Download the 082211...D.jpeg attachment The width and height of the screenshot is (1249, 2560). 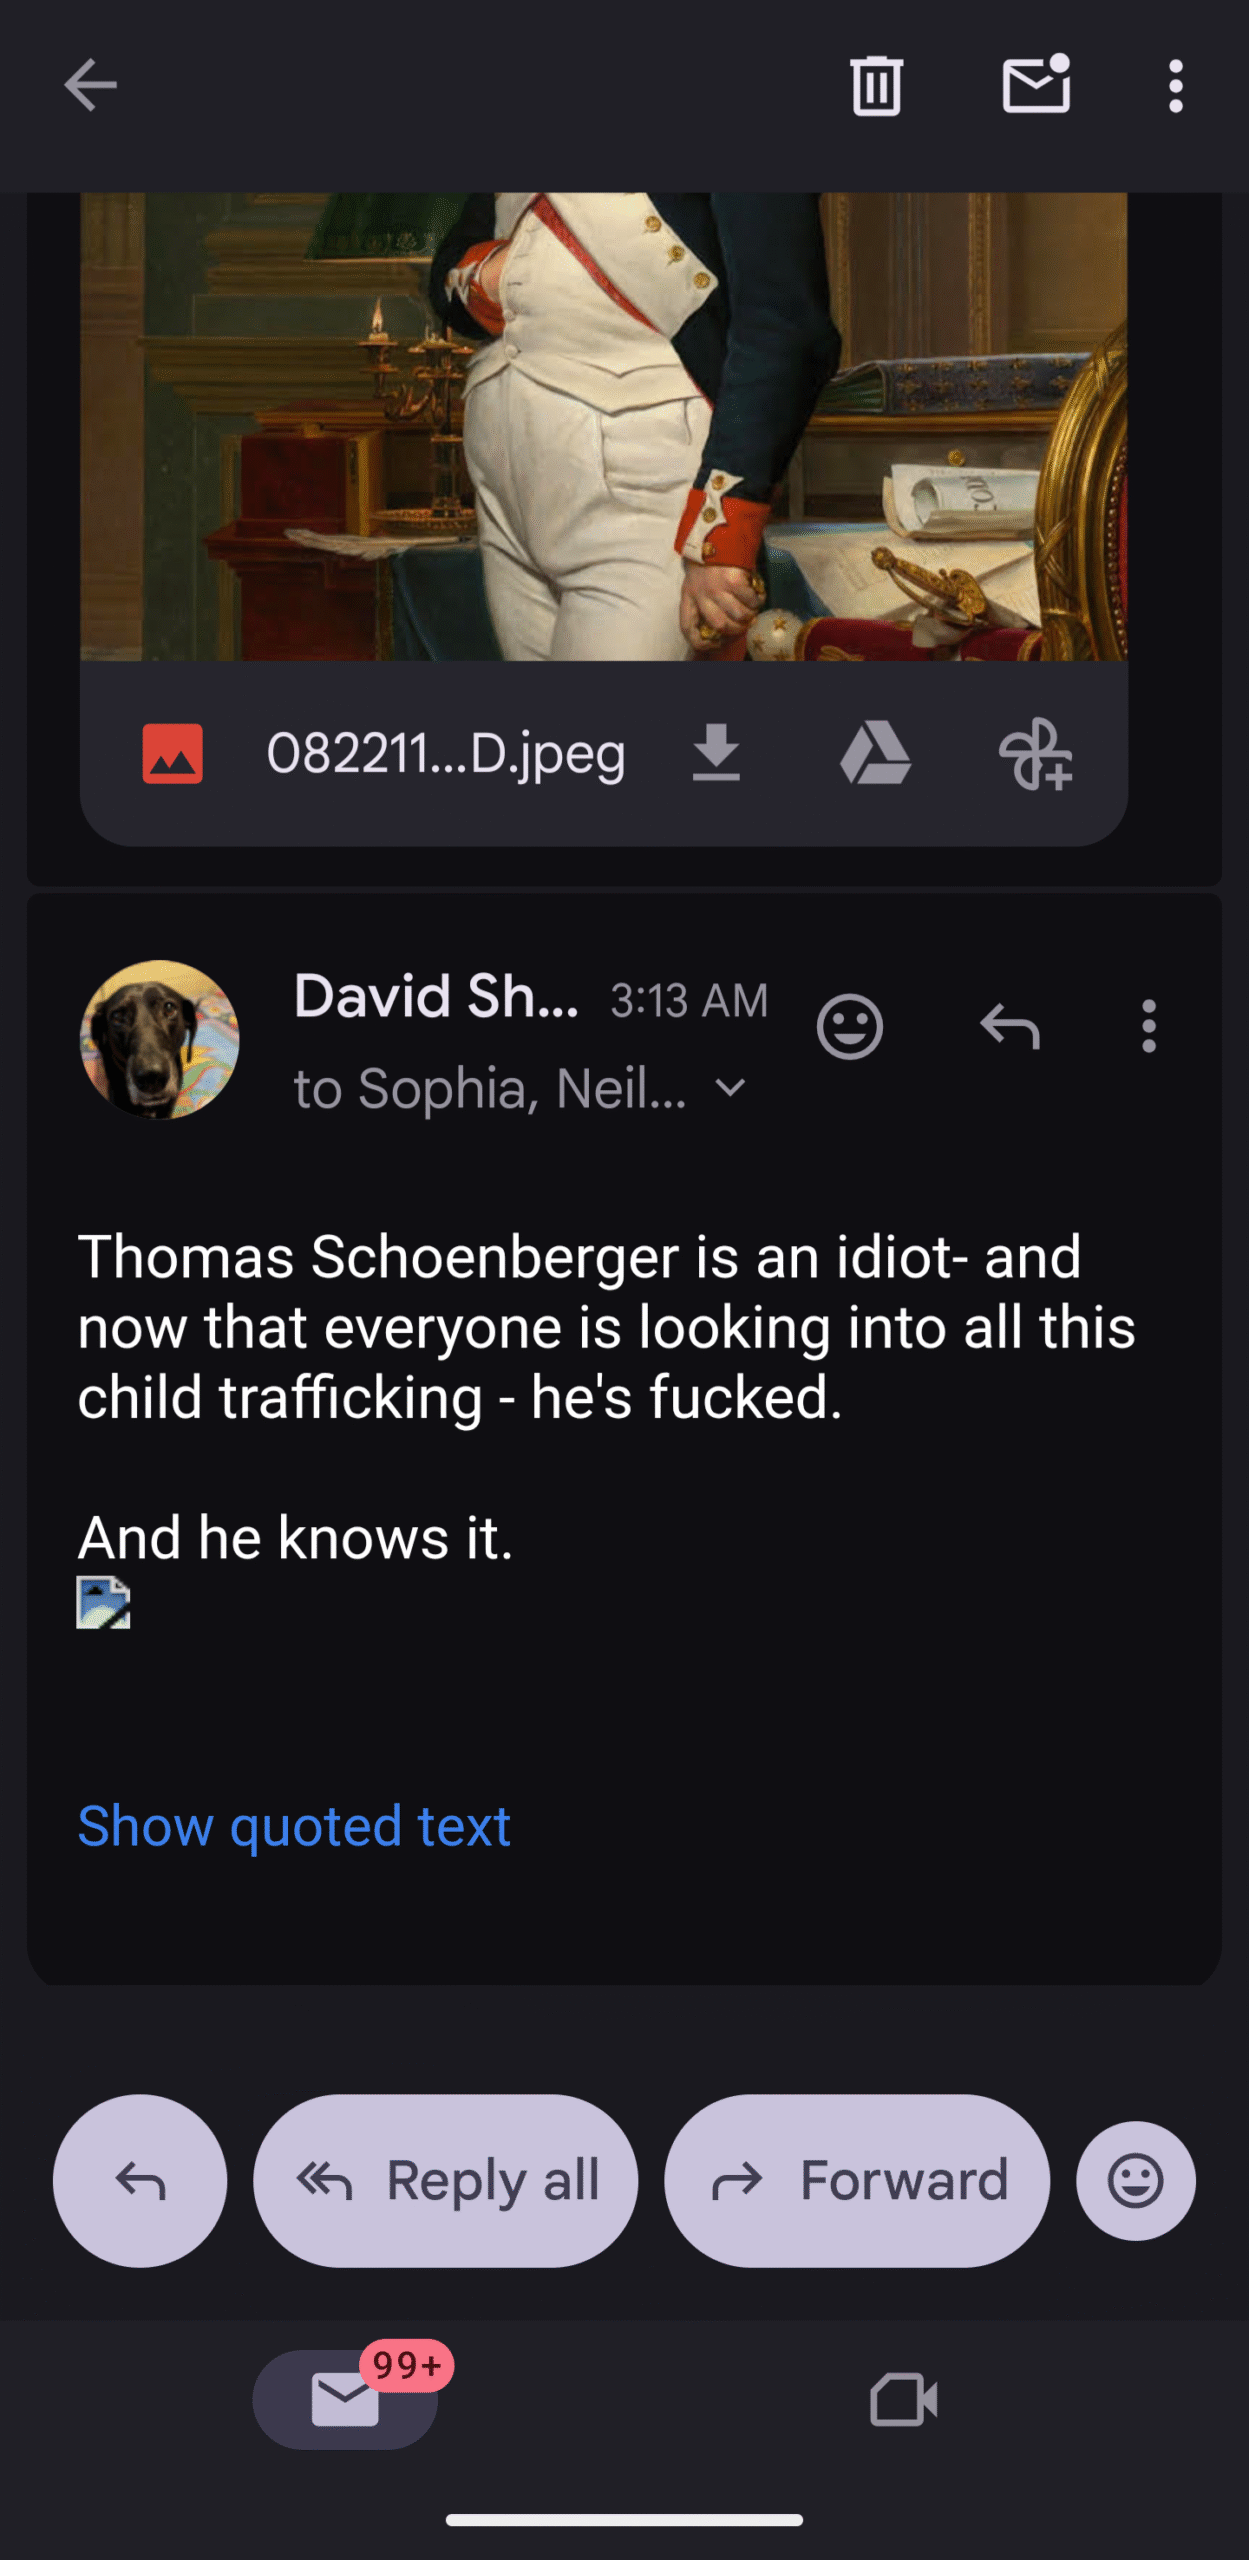point(716,754)
